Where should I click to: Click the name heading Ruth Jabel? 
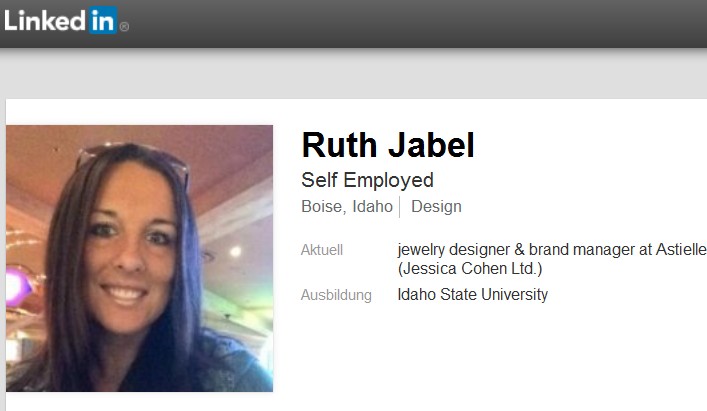point(388,145)
